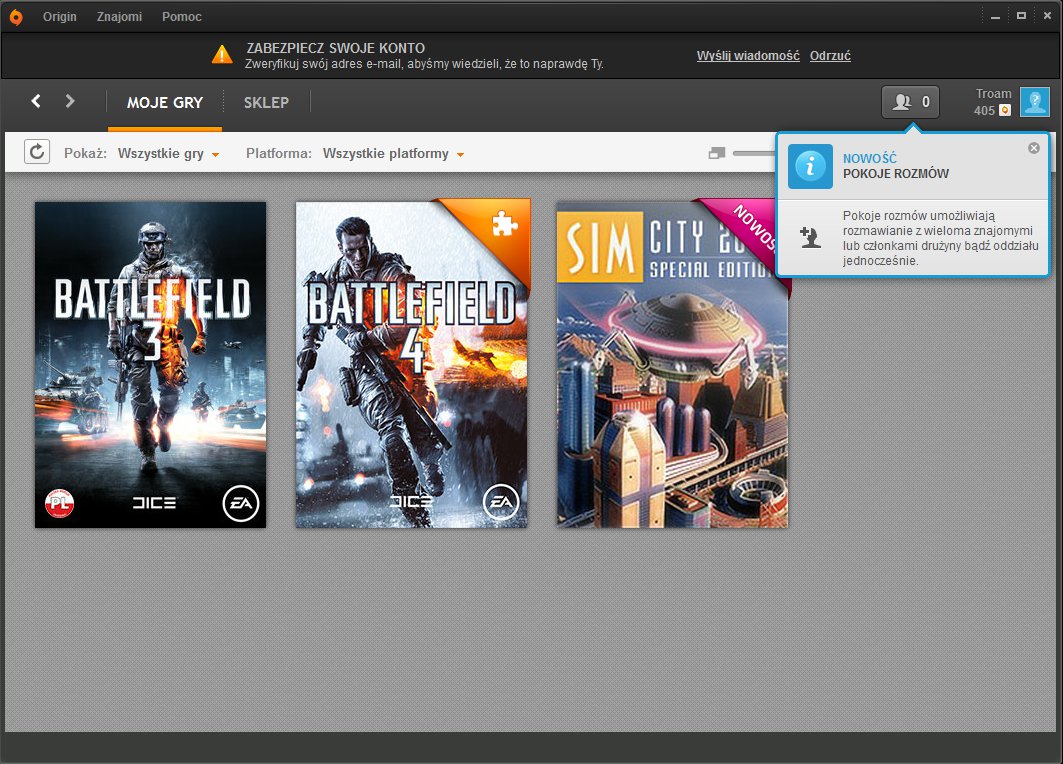The width and height of the screenshot is (1063, 764).
Task: Click the Wyślij wiadomość link
Action: click(748, 56)
